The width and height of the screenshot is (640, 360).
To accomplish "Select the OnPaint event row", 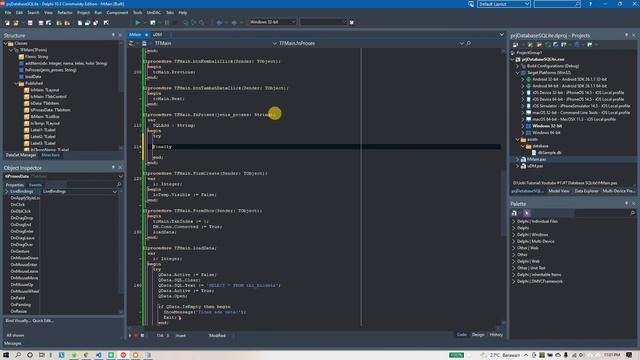I will click(x=18, y=298).
